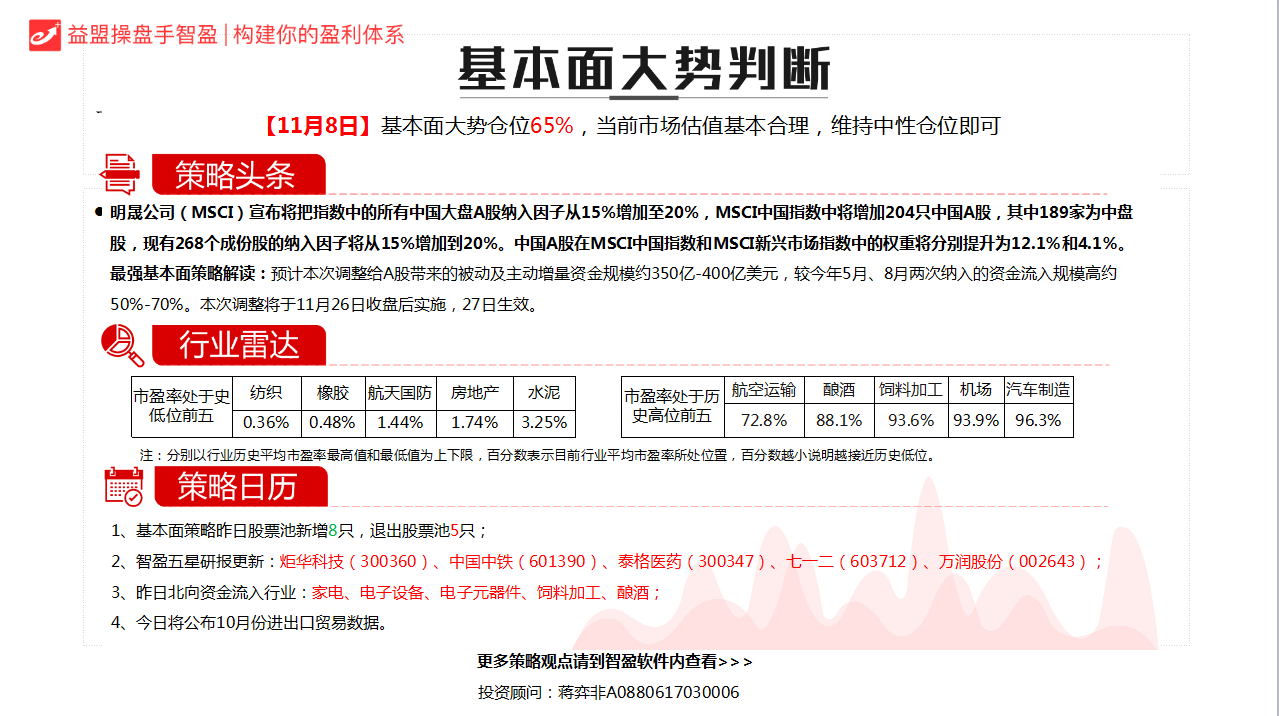Click the red 【11月8日】 date label
The image size is (1279, 716).
318,126
